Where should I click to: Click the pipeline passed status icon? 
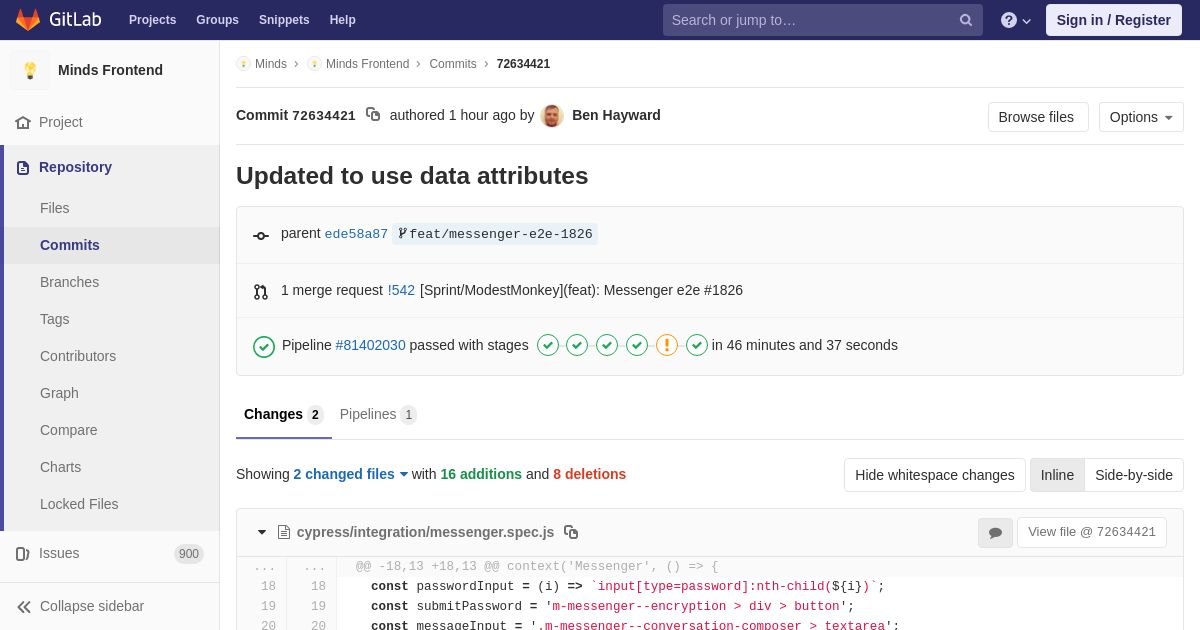(x=264, y=347)
